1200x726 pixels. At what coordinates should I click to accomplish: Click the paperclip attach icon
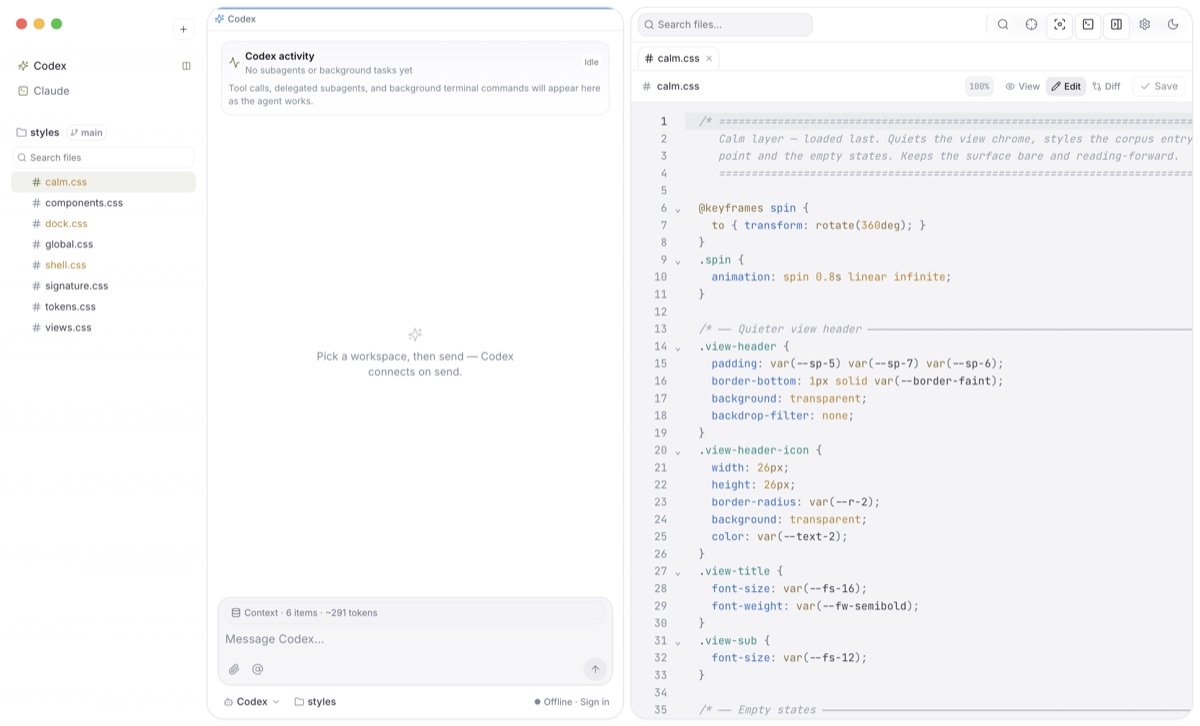pyautogui.click(x=234, y=669)
